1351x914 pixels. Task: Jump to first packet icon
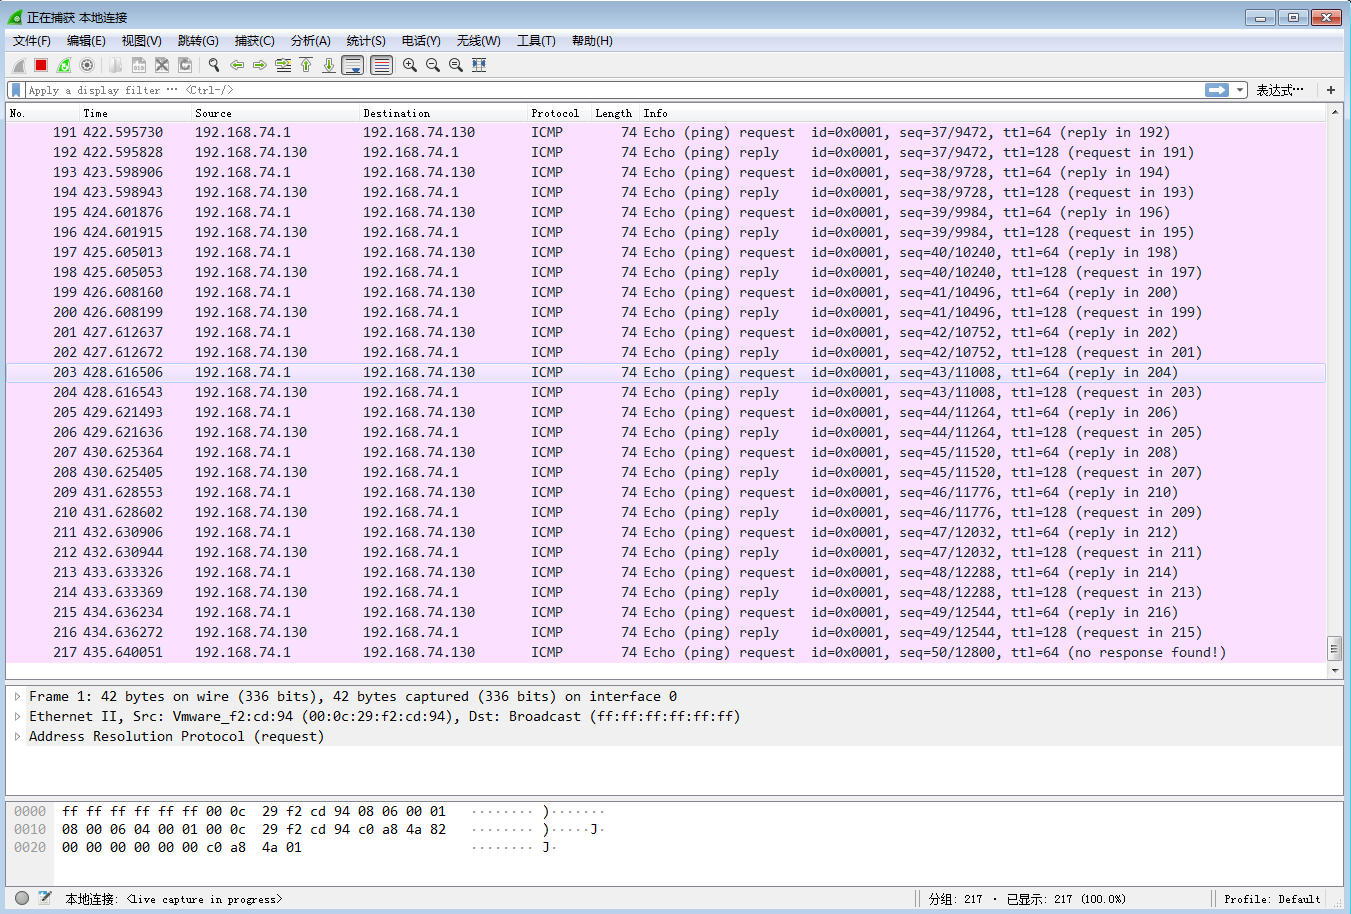[x=306, y=65]
